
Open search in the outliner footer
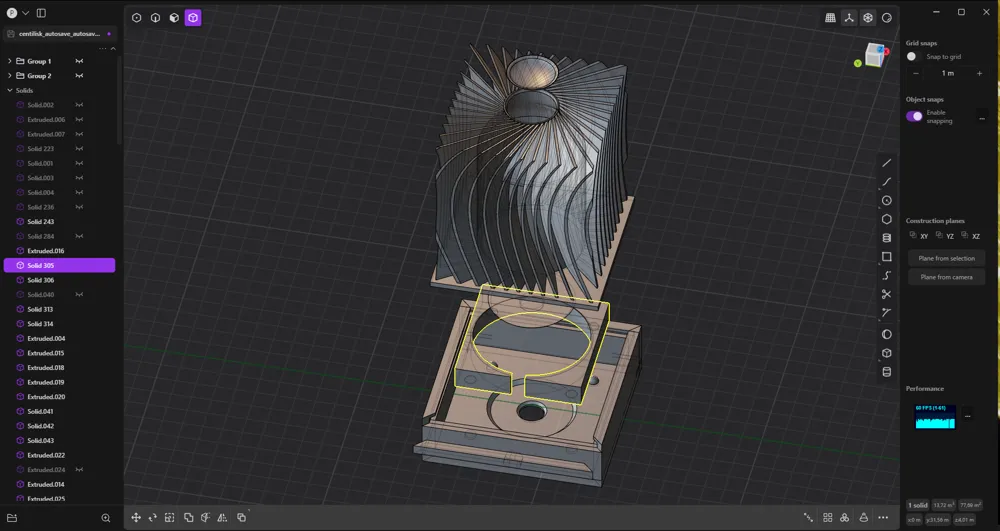point(106,518)
